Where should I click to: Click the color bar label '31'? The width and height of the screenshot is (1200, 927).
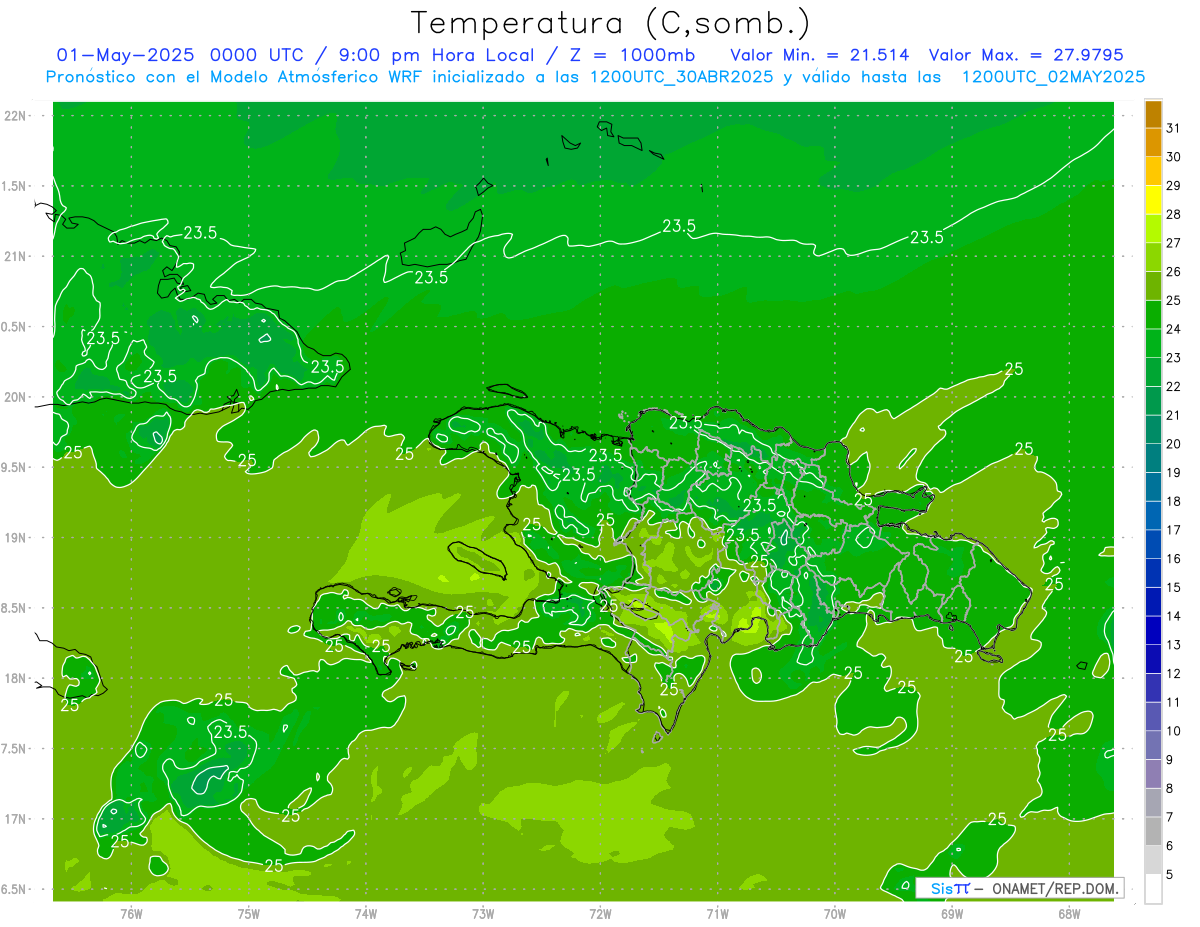click(1174, 128)
